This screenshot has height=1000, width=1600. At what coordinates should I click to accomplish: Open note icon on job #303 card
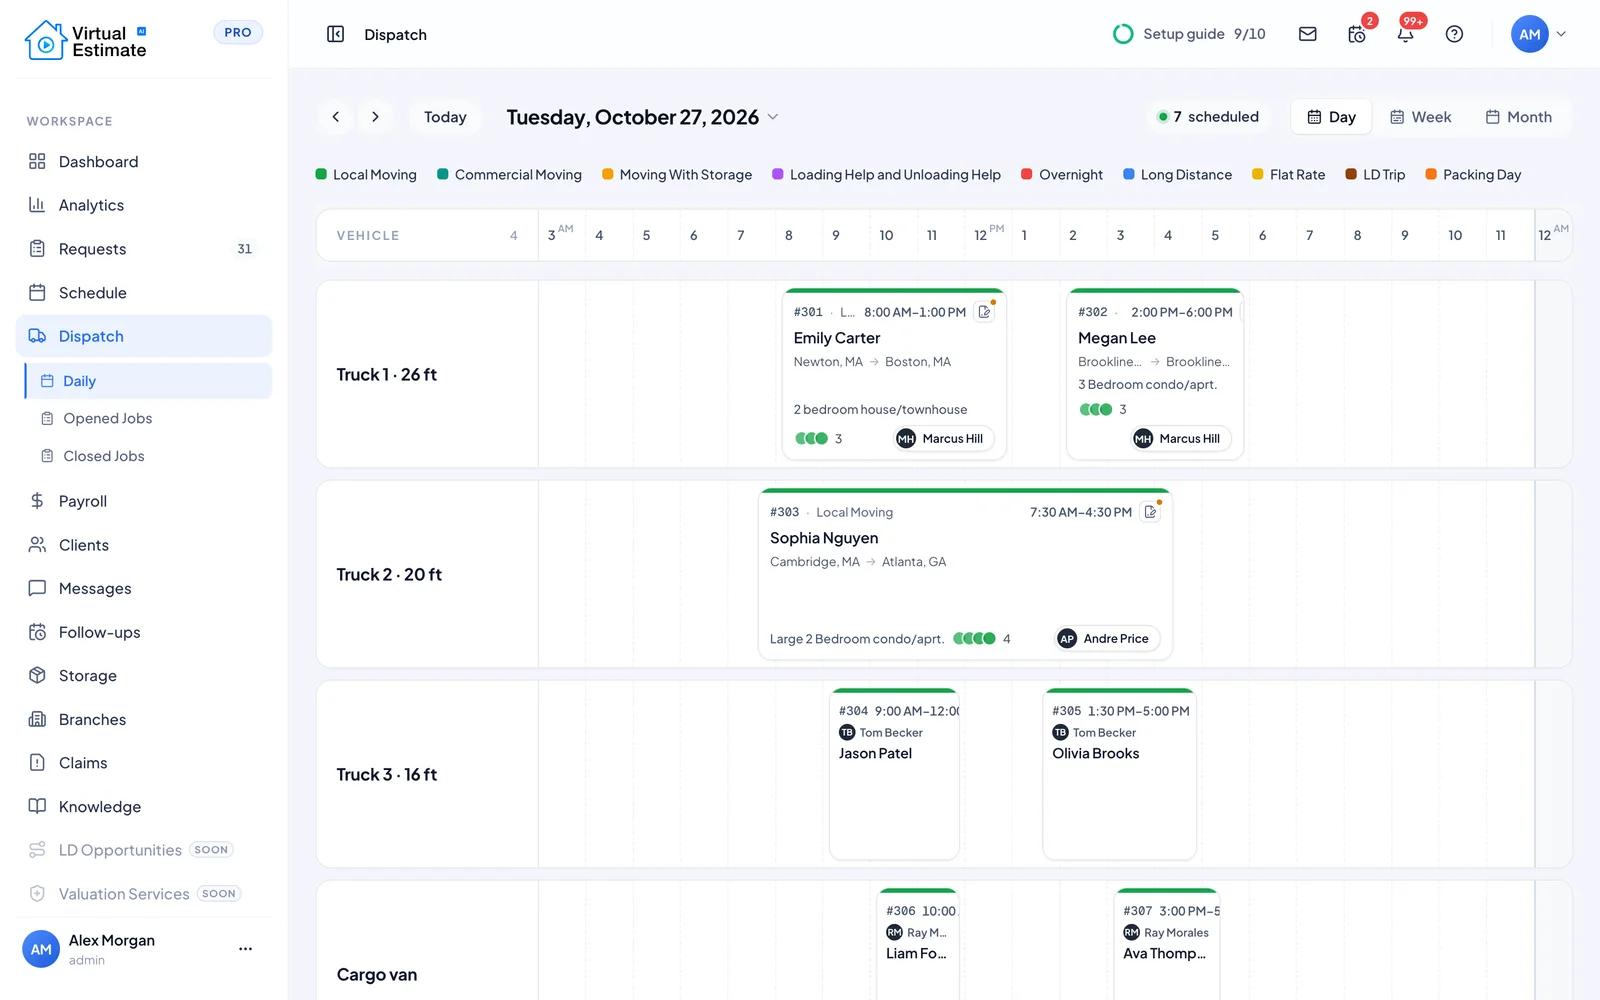tap(1151, 512)
